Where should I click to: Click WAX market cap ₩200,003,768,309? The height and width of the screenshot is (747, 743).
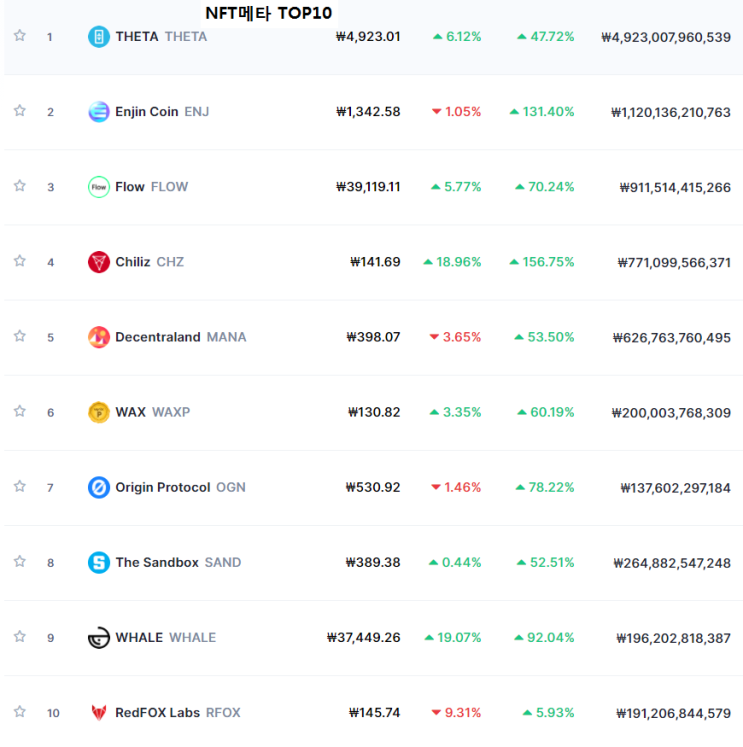671,413
